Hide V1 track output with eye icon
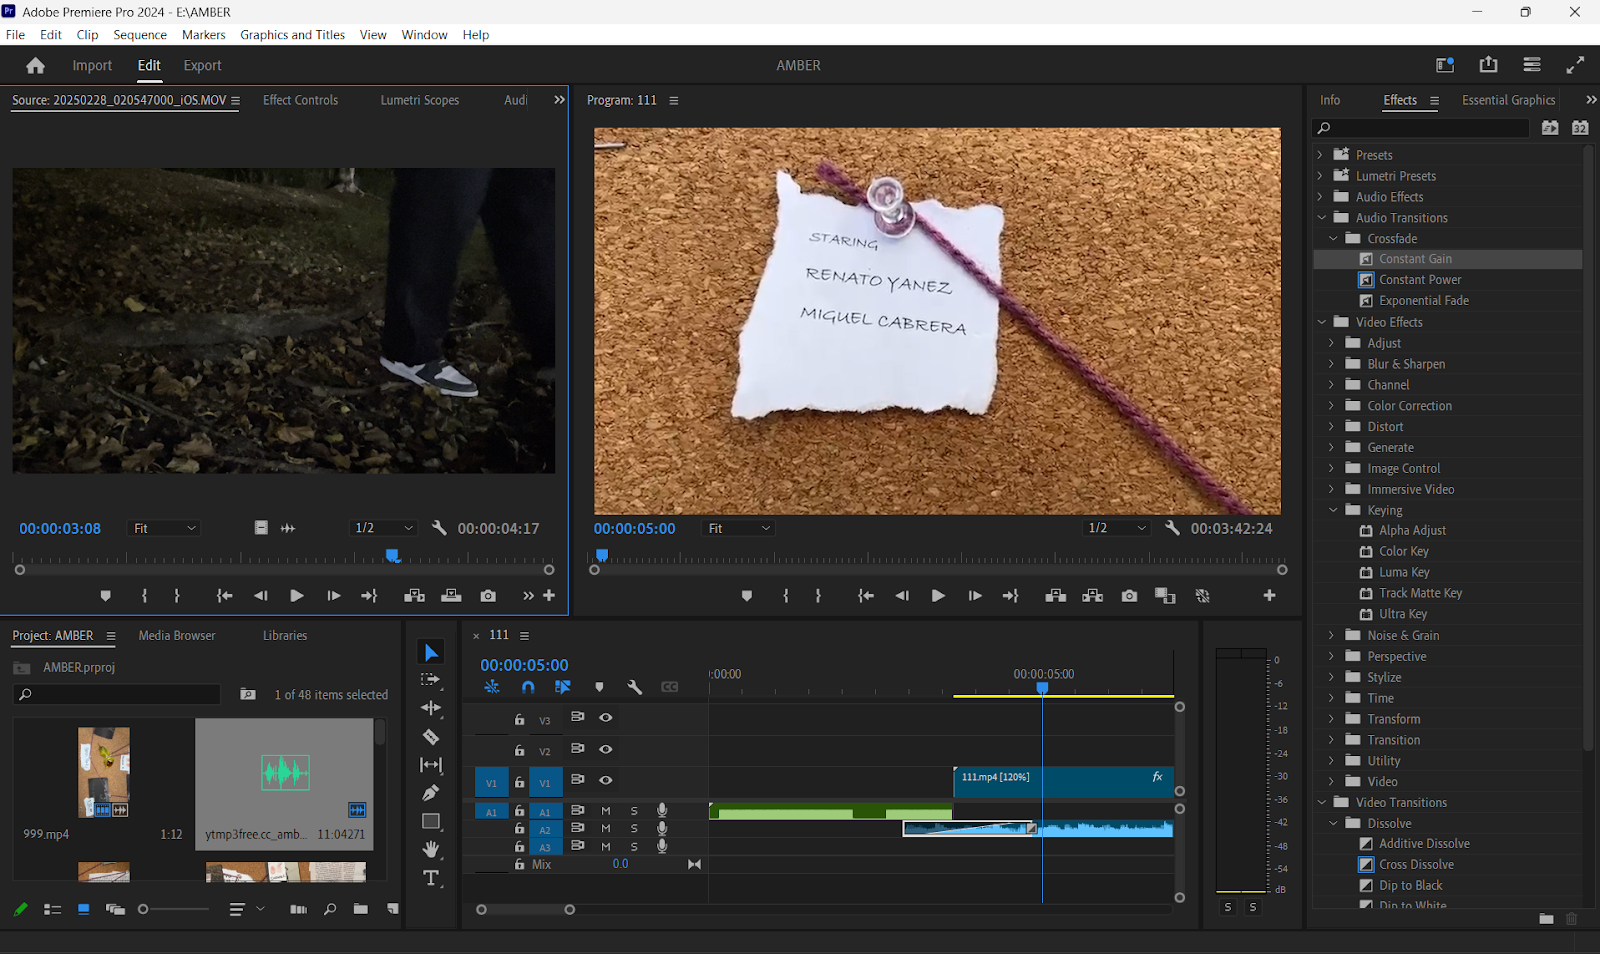Viewport: 1600px width, 954px height. [606, 780]
